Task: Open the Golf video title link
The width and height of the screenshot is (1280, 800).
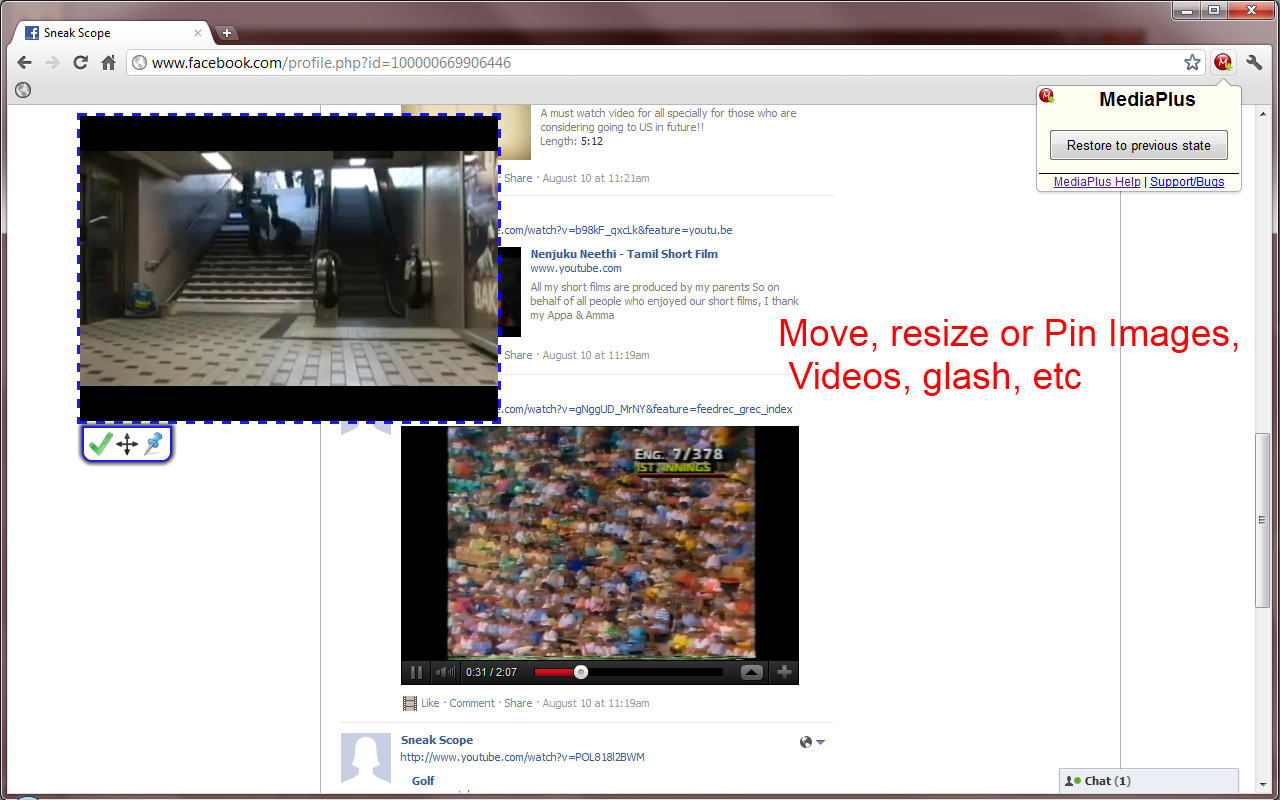Action: (423, 781)
